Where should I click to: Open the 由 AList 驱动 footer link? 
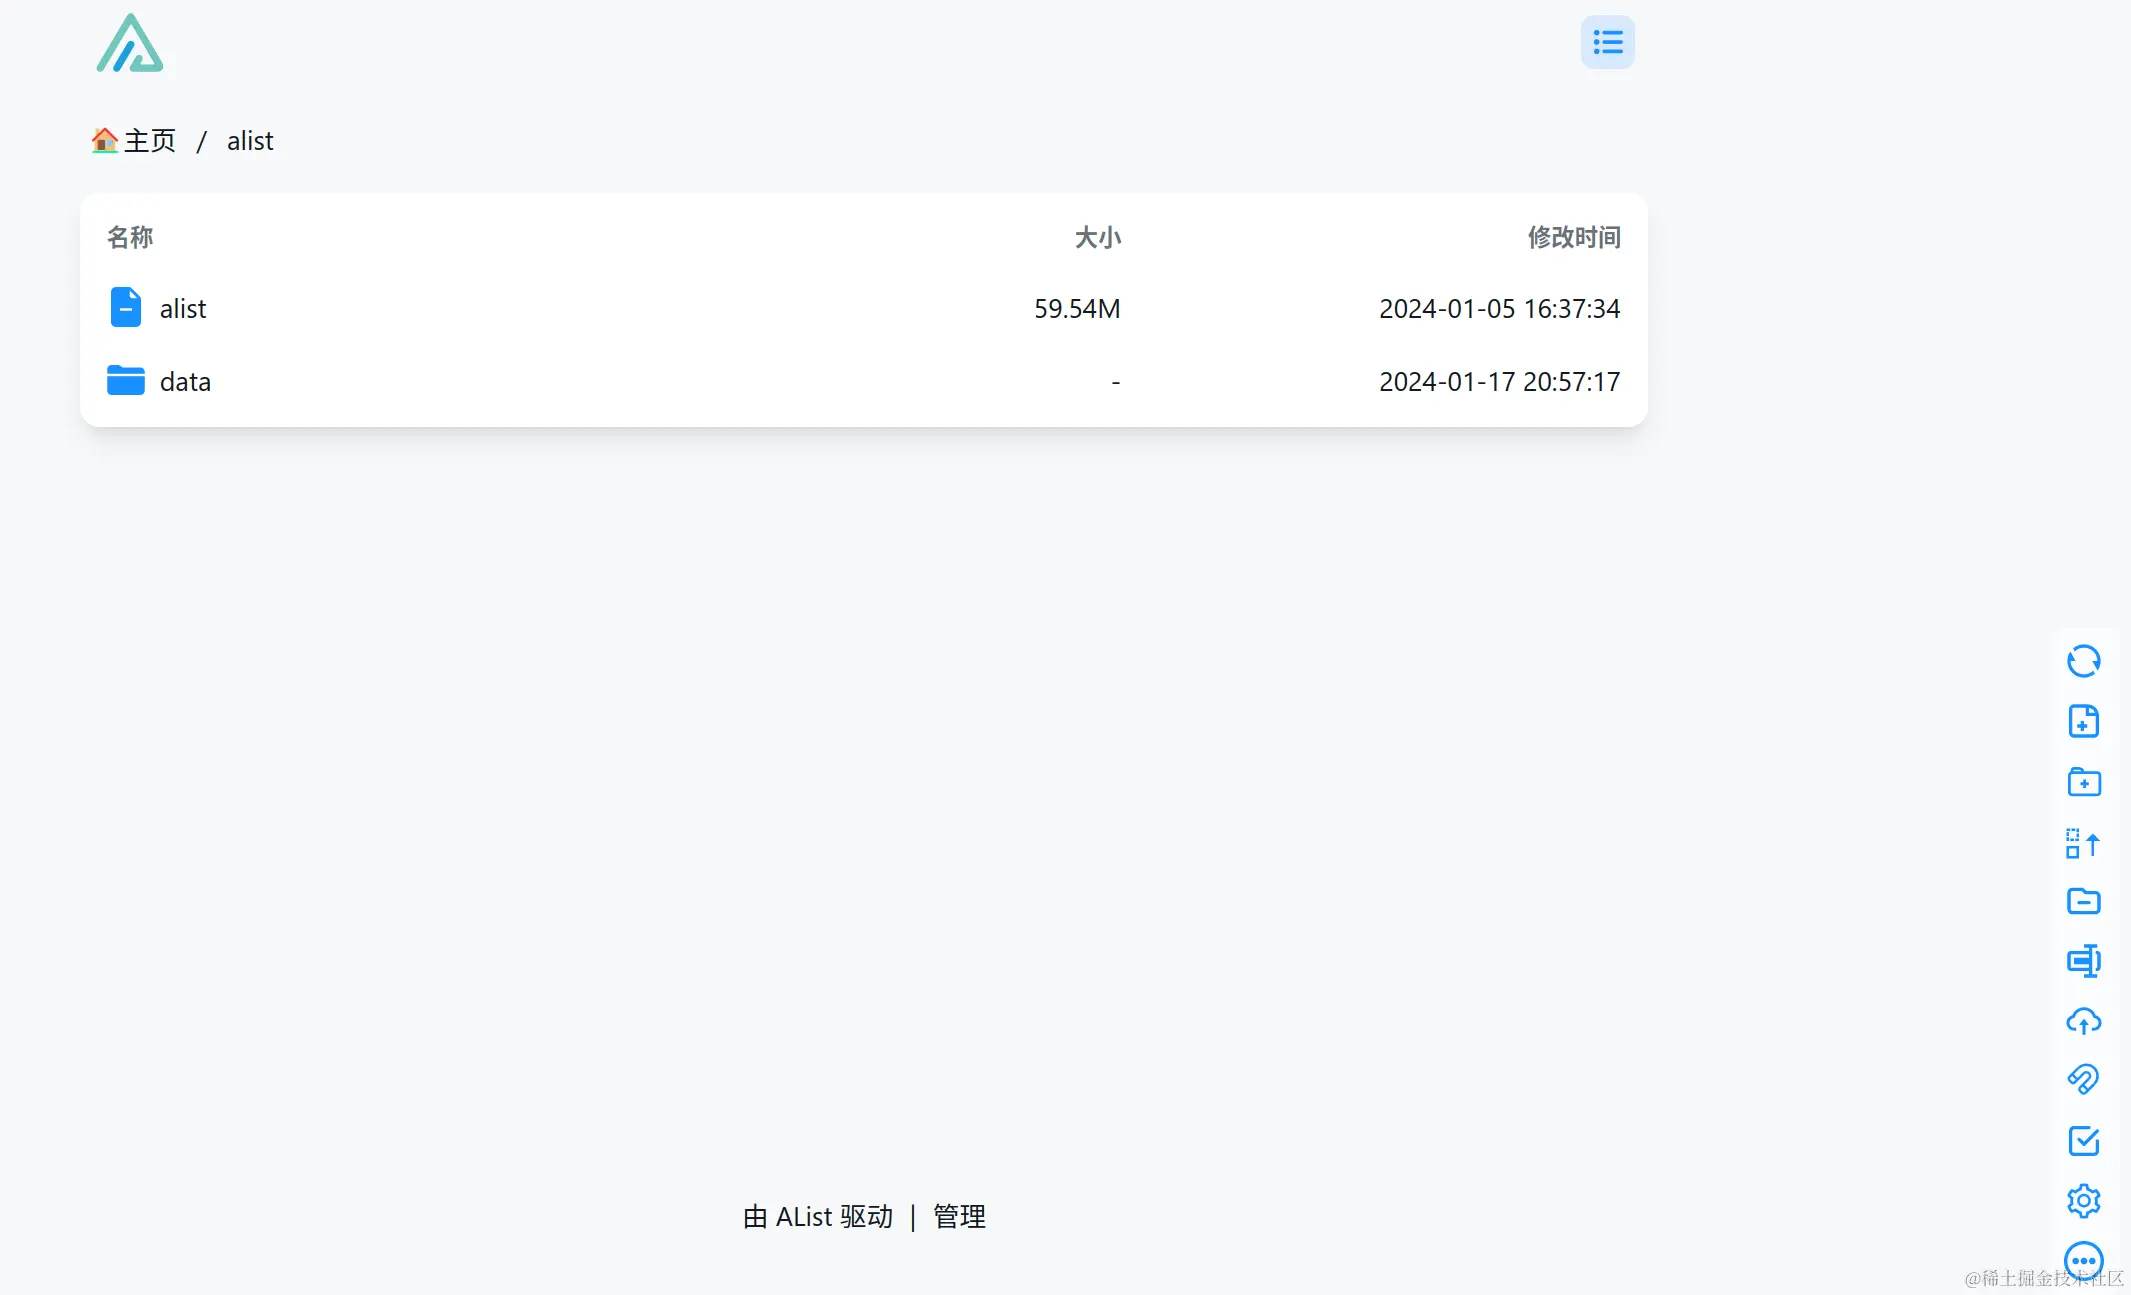point(818,1217)
